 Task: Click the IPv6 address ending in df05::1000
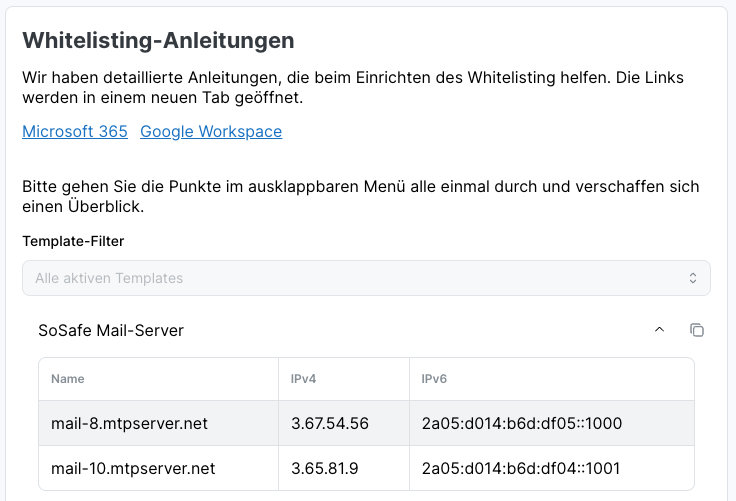tap(522, 424)
